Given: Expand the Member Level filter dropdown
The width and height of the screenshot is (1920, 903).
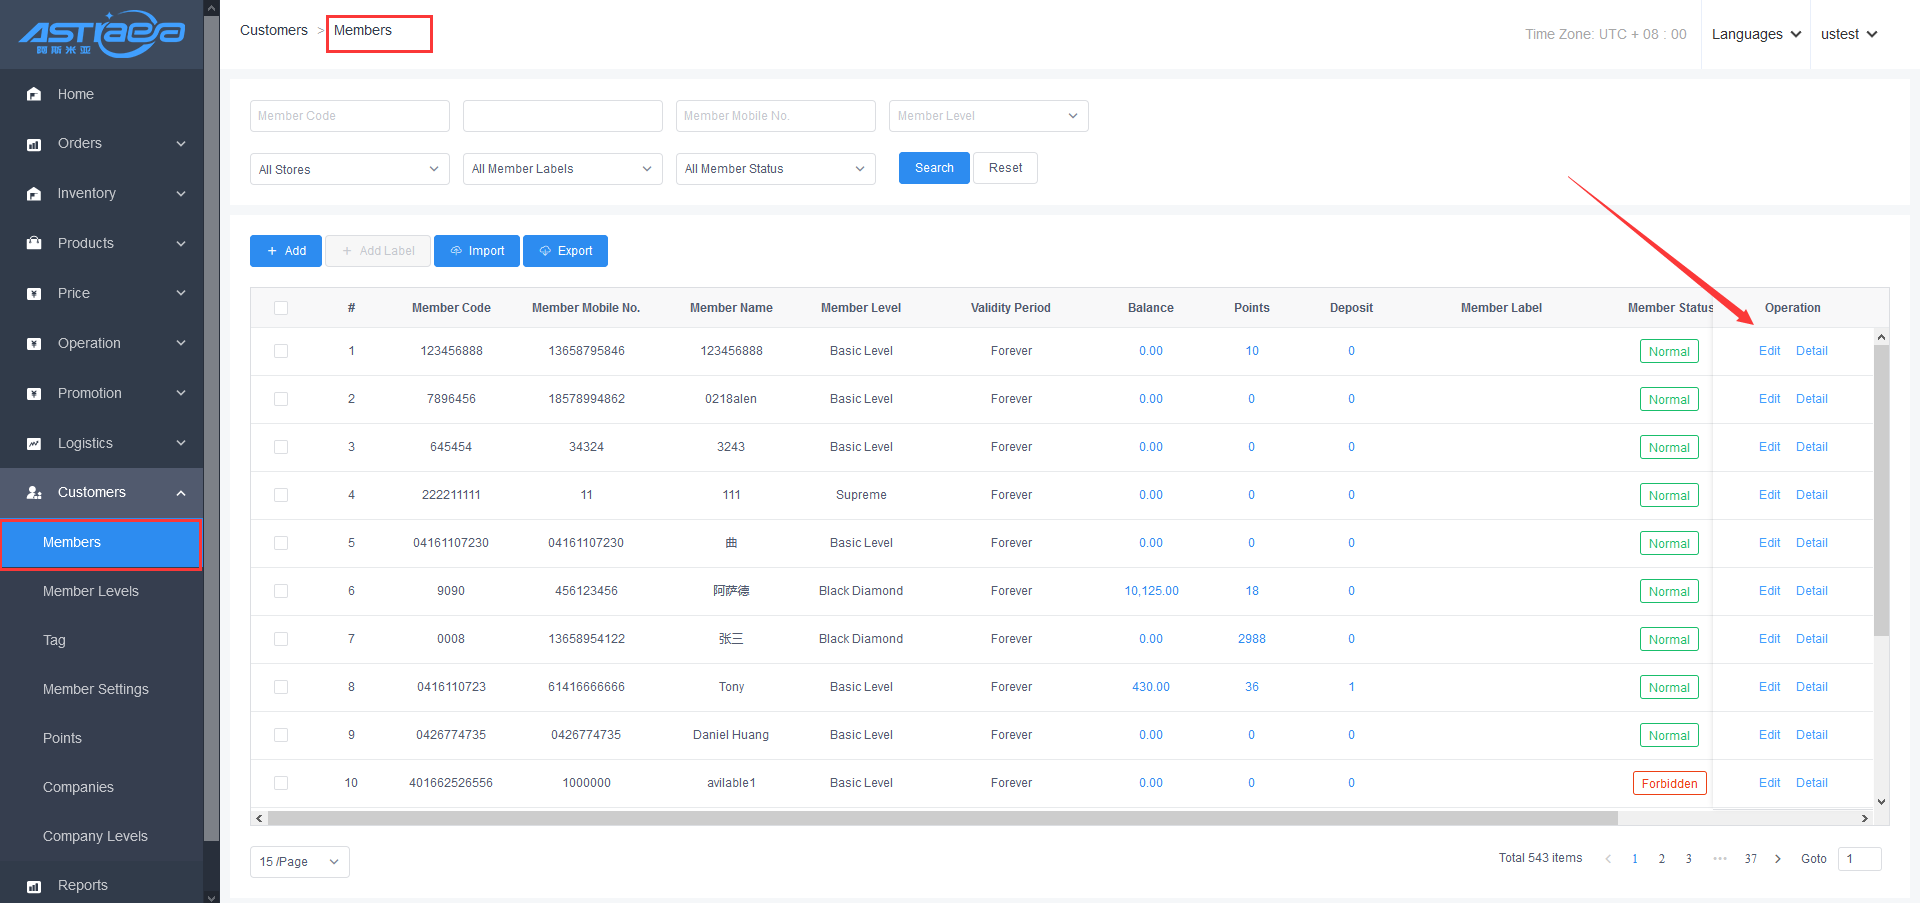Looking at the screenshot, I should (988, 116).
